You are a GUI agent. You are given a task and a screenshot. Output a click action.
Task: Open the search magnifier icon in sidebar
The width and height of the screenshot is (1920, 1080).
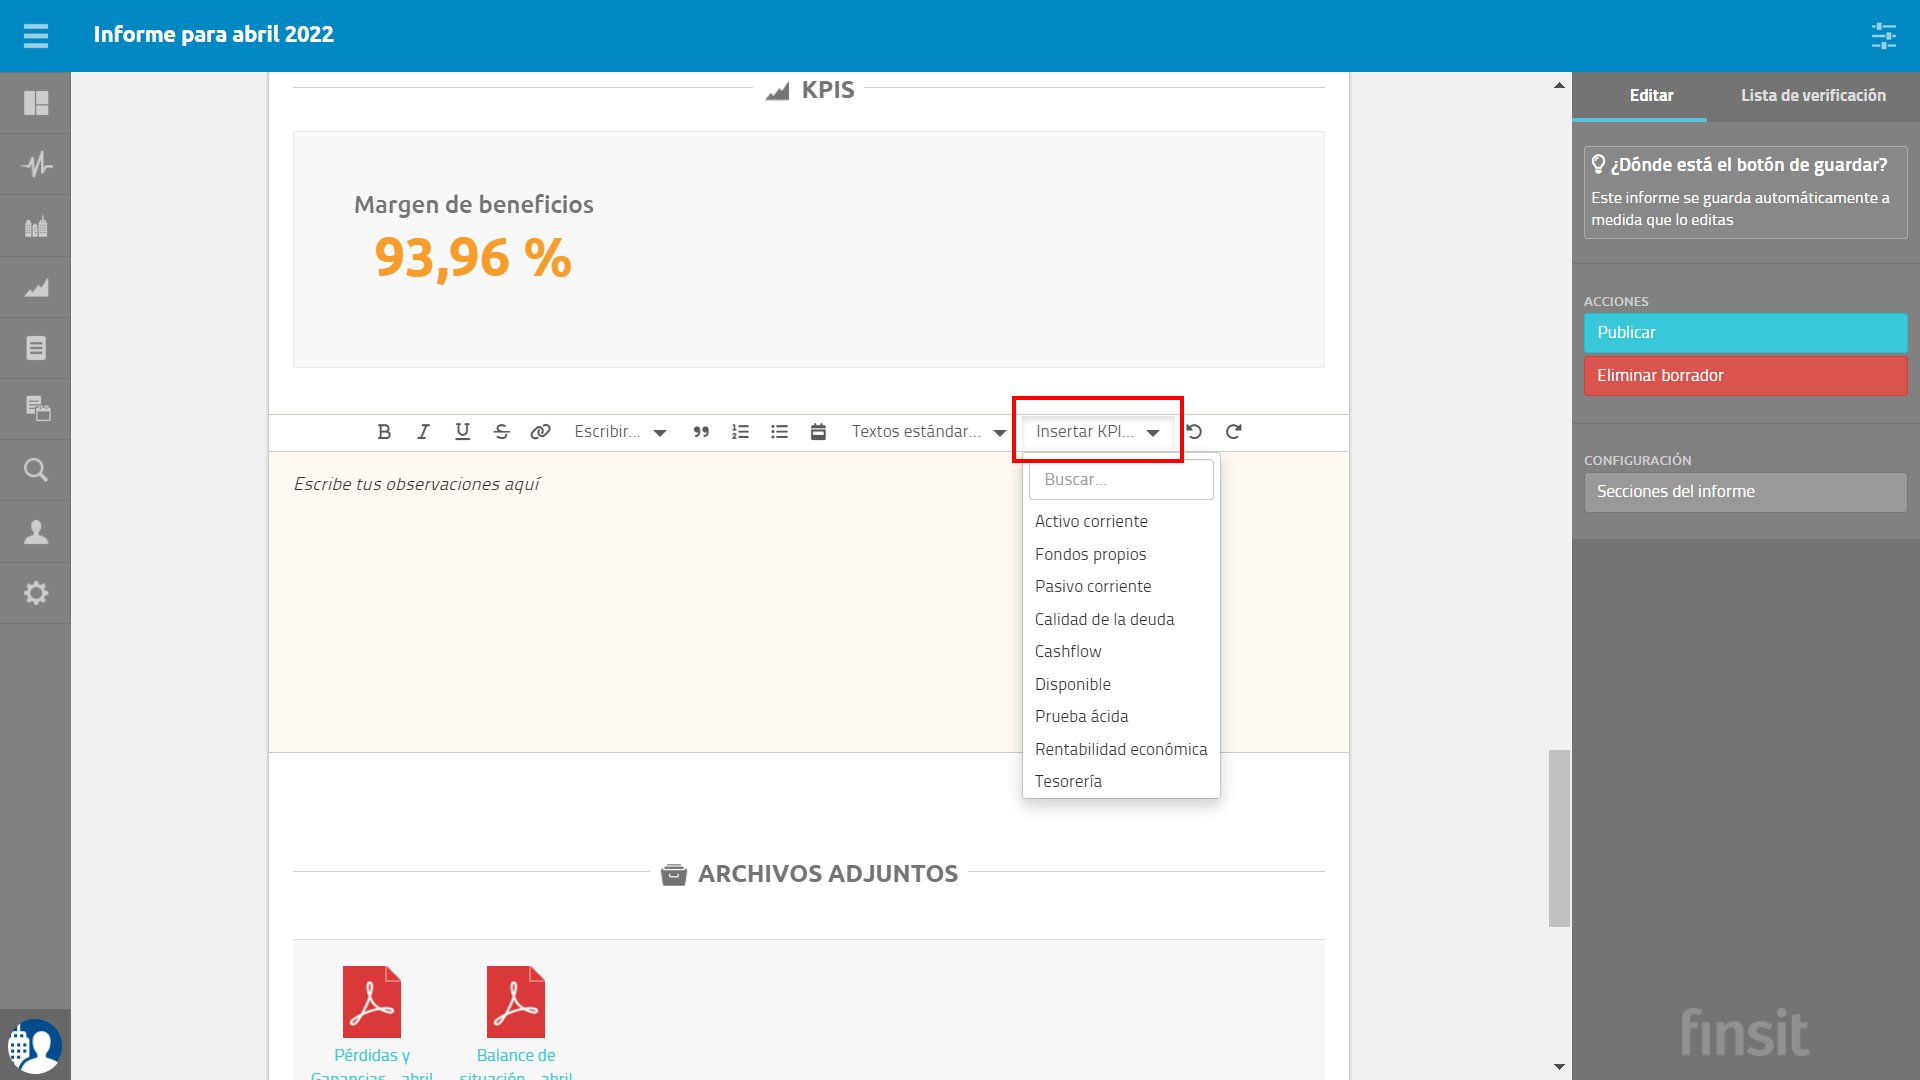point(36,470)
